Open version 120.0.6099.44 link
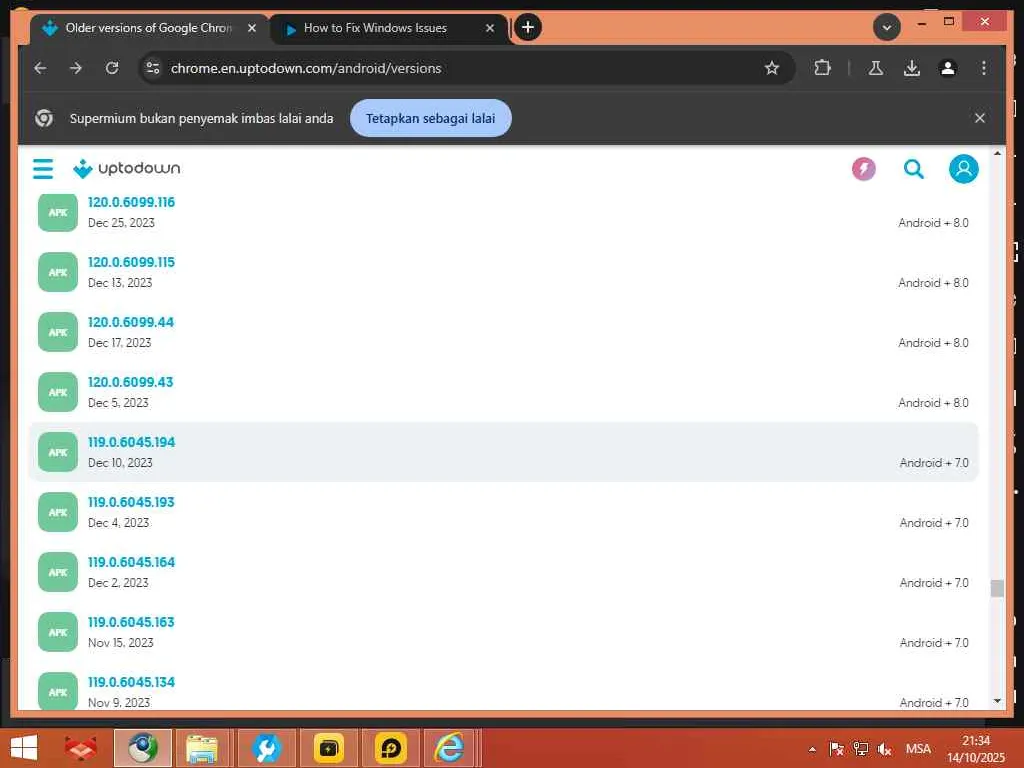 [131, 323]
